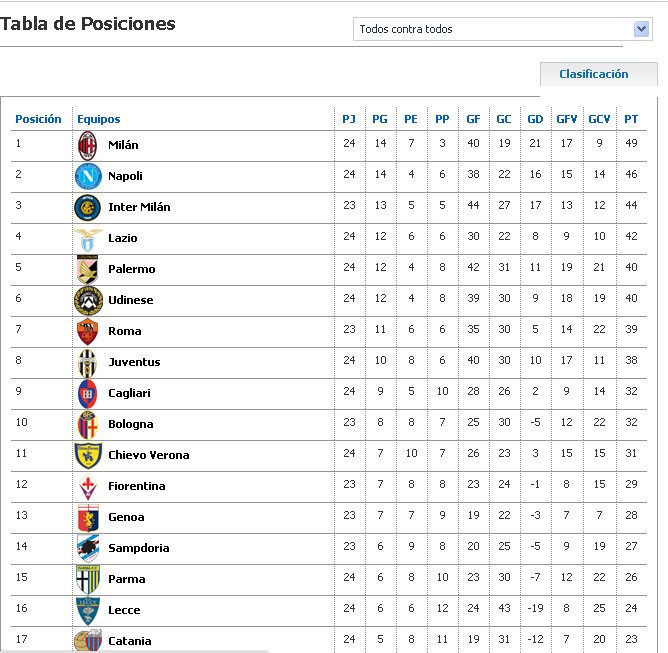Click the Napoli team logo

pos(88,176)
